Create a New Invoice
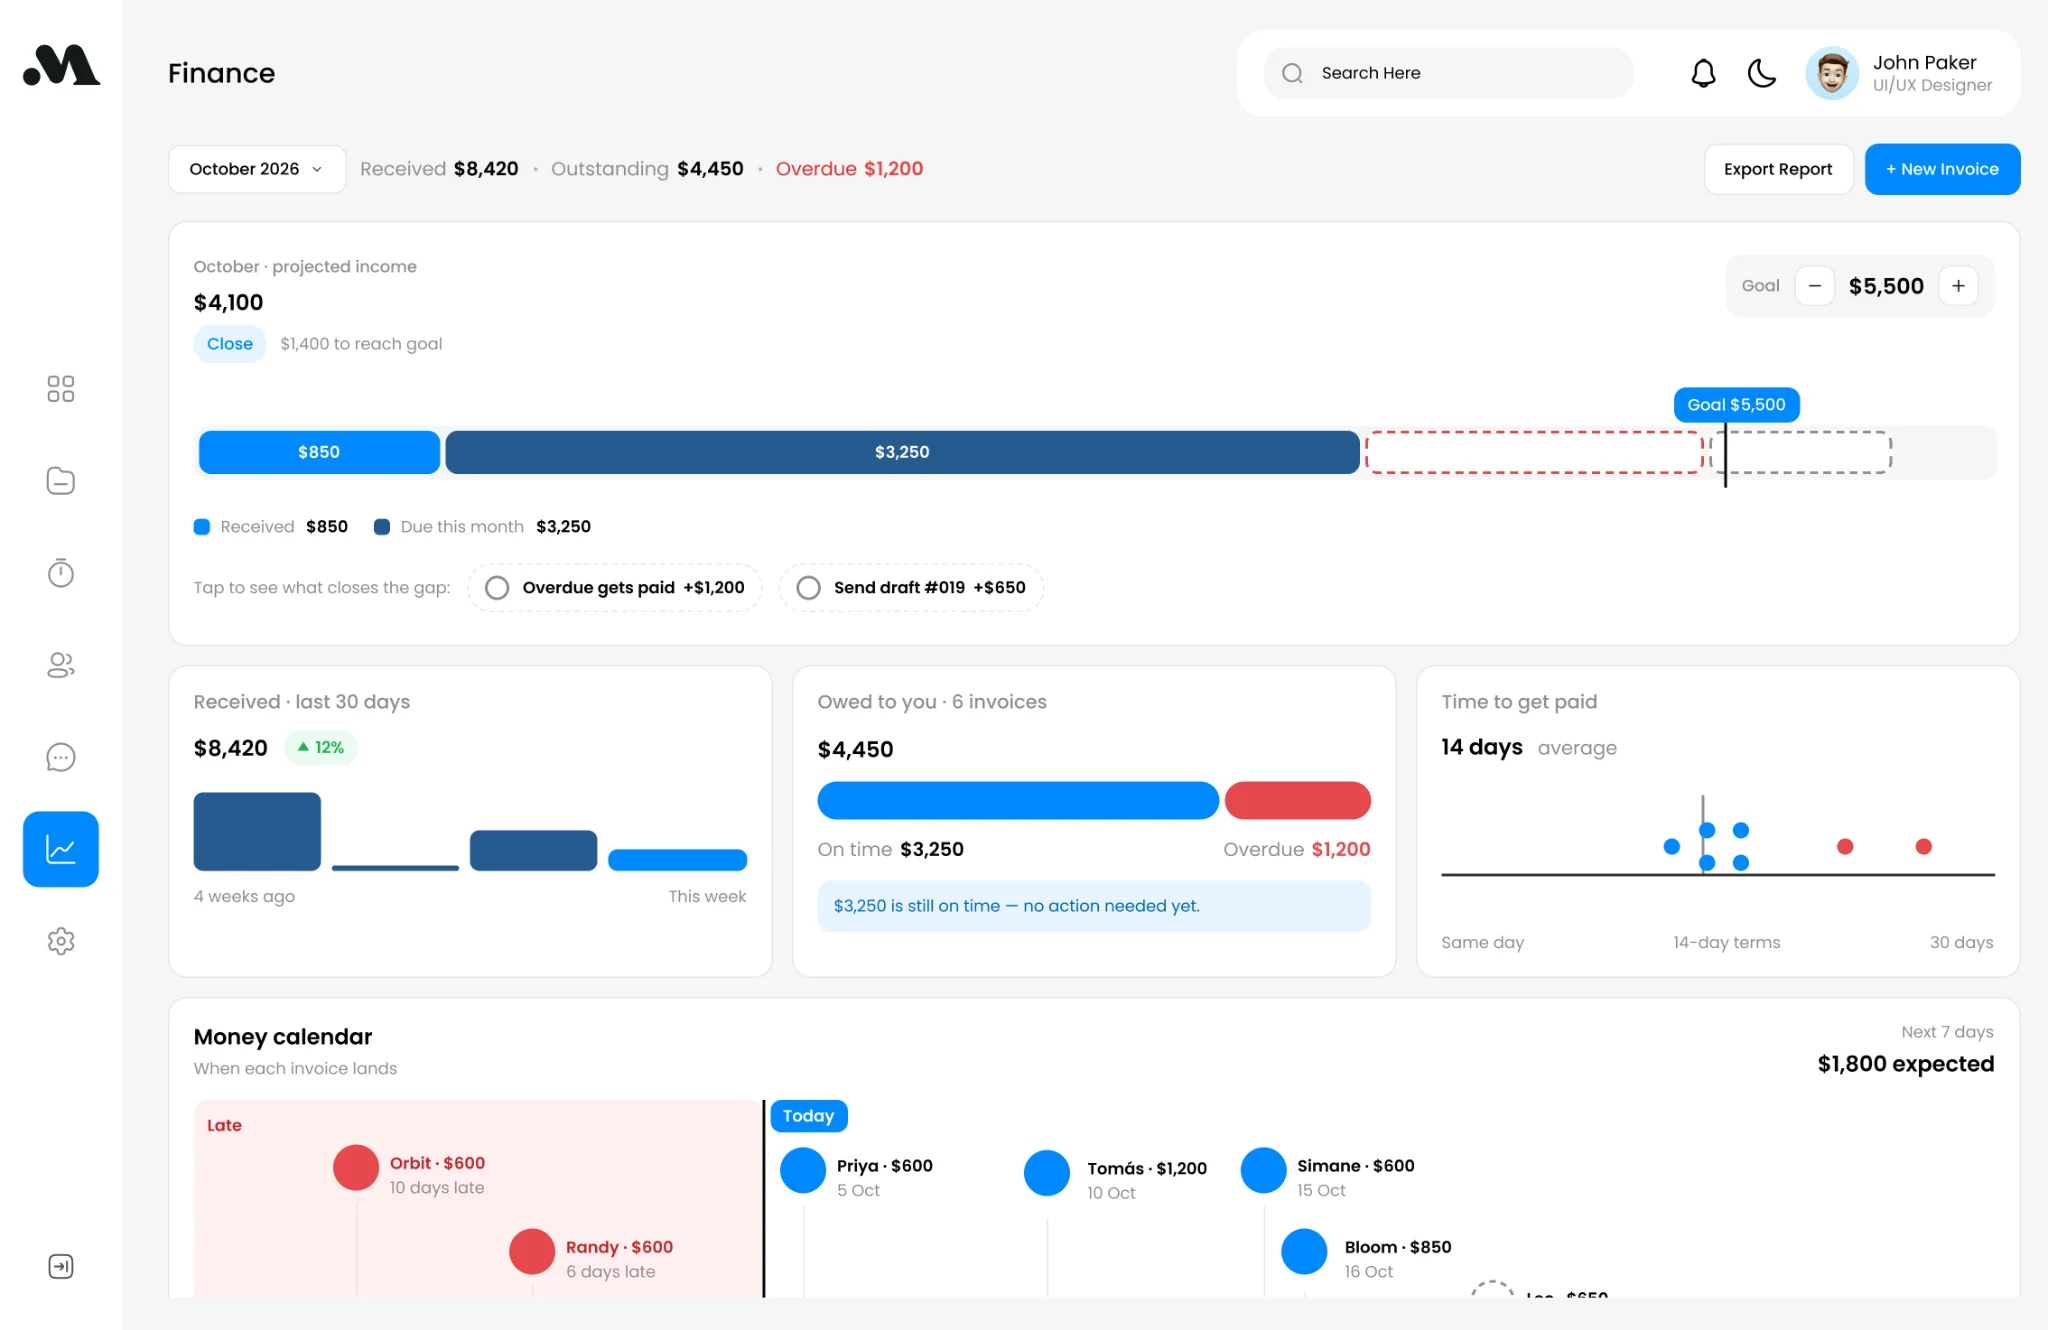 tap(1942, 169)
